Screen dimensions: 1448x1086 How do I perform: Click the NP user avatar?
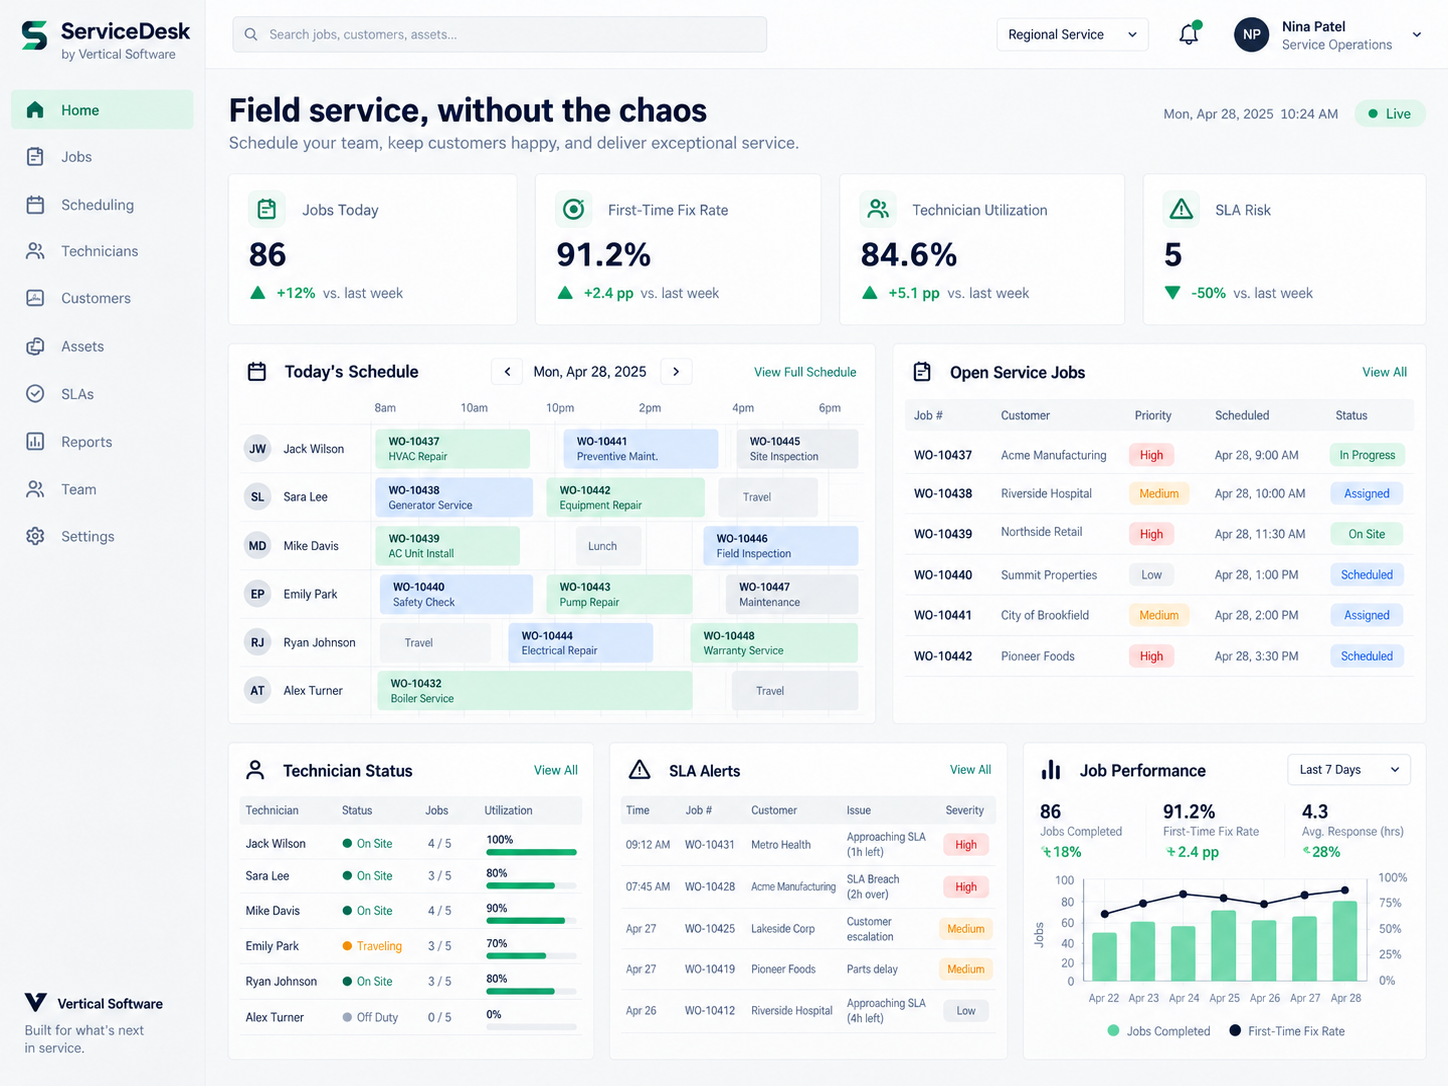(x=1251, y=34)
